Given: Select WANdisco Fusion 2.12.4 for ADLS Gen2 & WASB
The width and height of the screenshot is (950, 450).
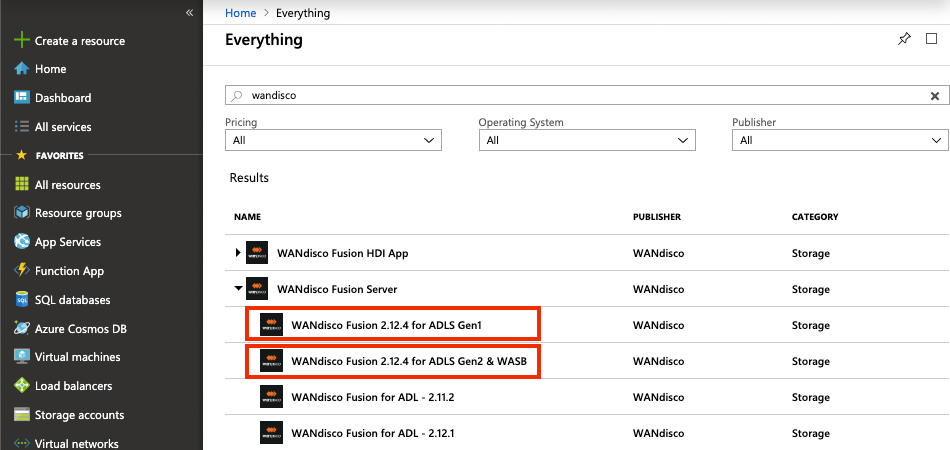Looking at the screenshot, I should (410, 362).
